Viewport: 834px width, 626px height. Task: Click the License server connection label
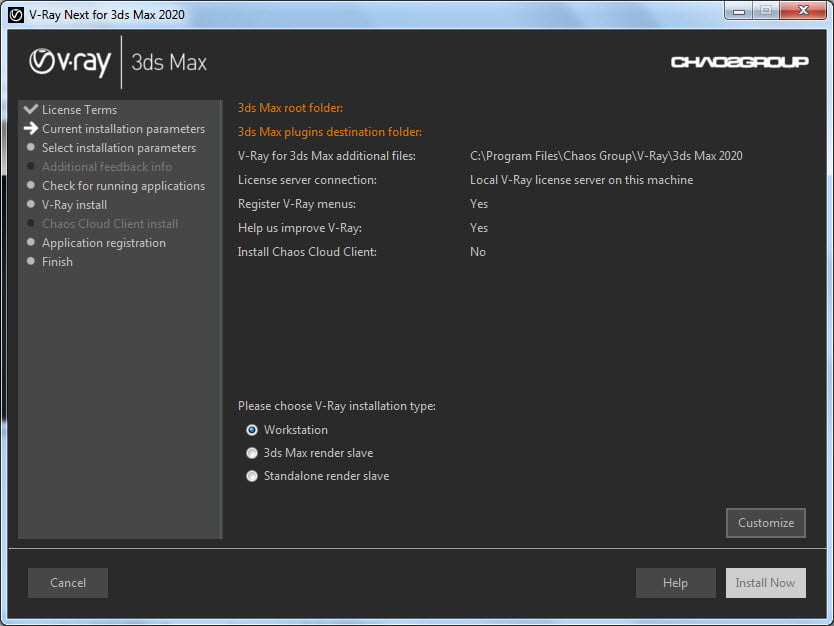tap(307, 180)
